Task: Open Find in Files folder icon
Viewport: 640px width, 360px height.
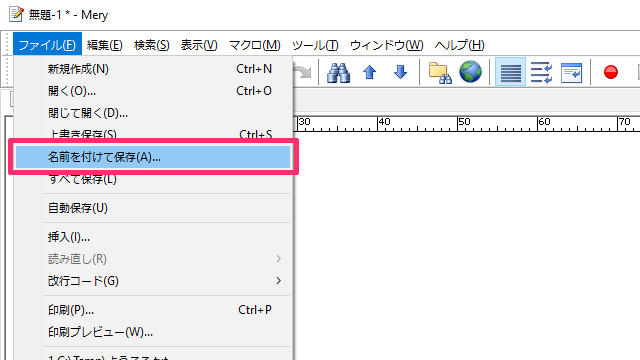Action: [x=440, y=72]
